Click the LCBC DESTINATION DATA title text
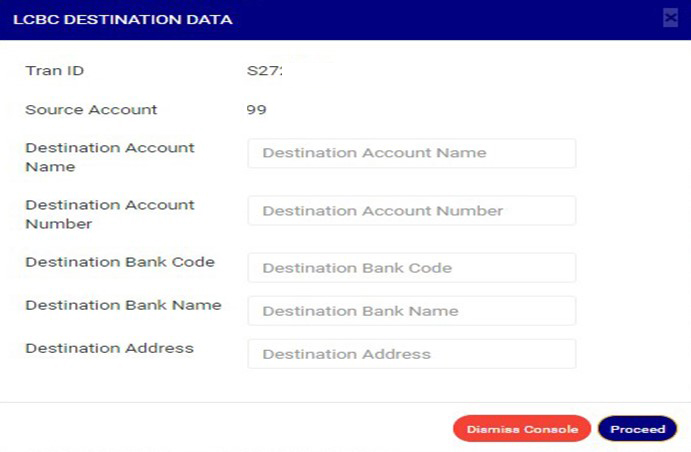 click(x=123, y=19)
